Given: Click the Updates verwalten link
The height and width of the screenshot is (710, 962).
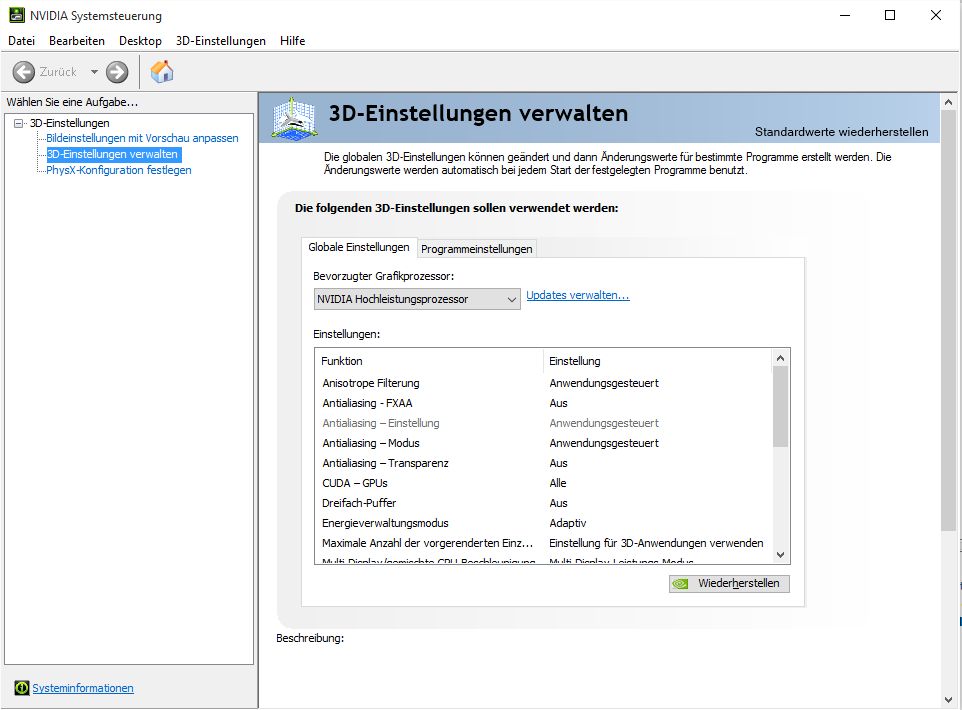Looking at the screenshot, I should point(577,296).
